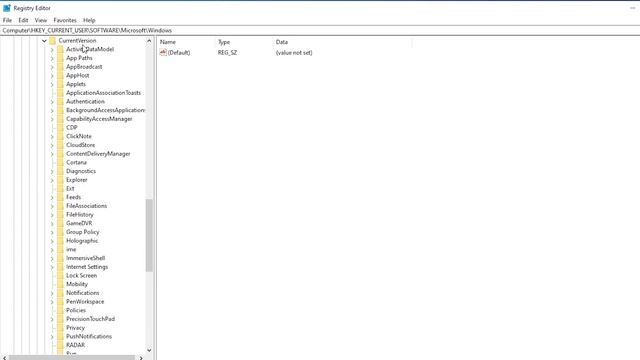Open the Help menu
This screenshot has height=360, width=640.
click(89, 20)
